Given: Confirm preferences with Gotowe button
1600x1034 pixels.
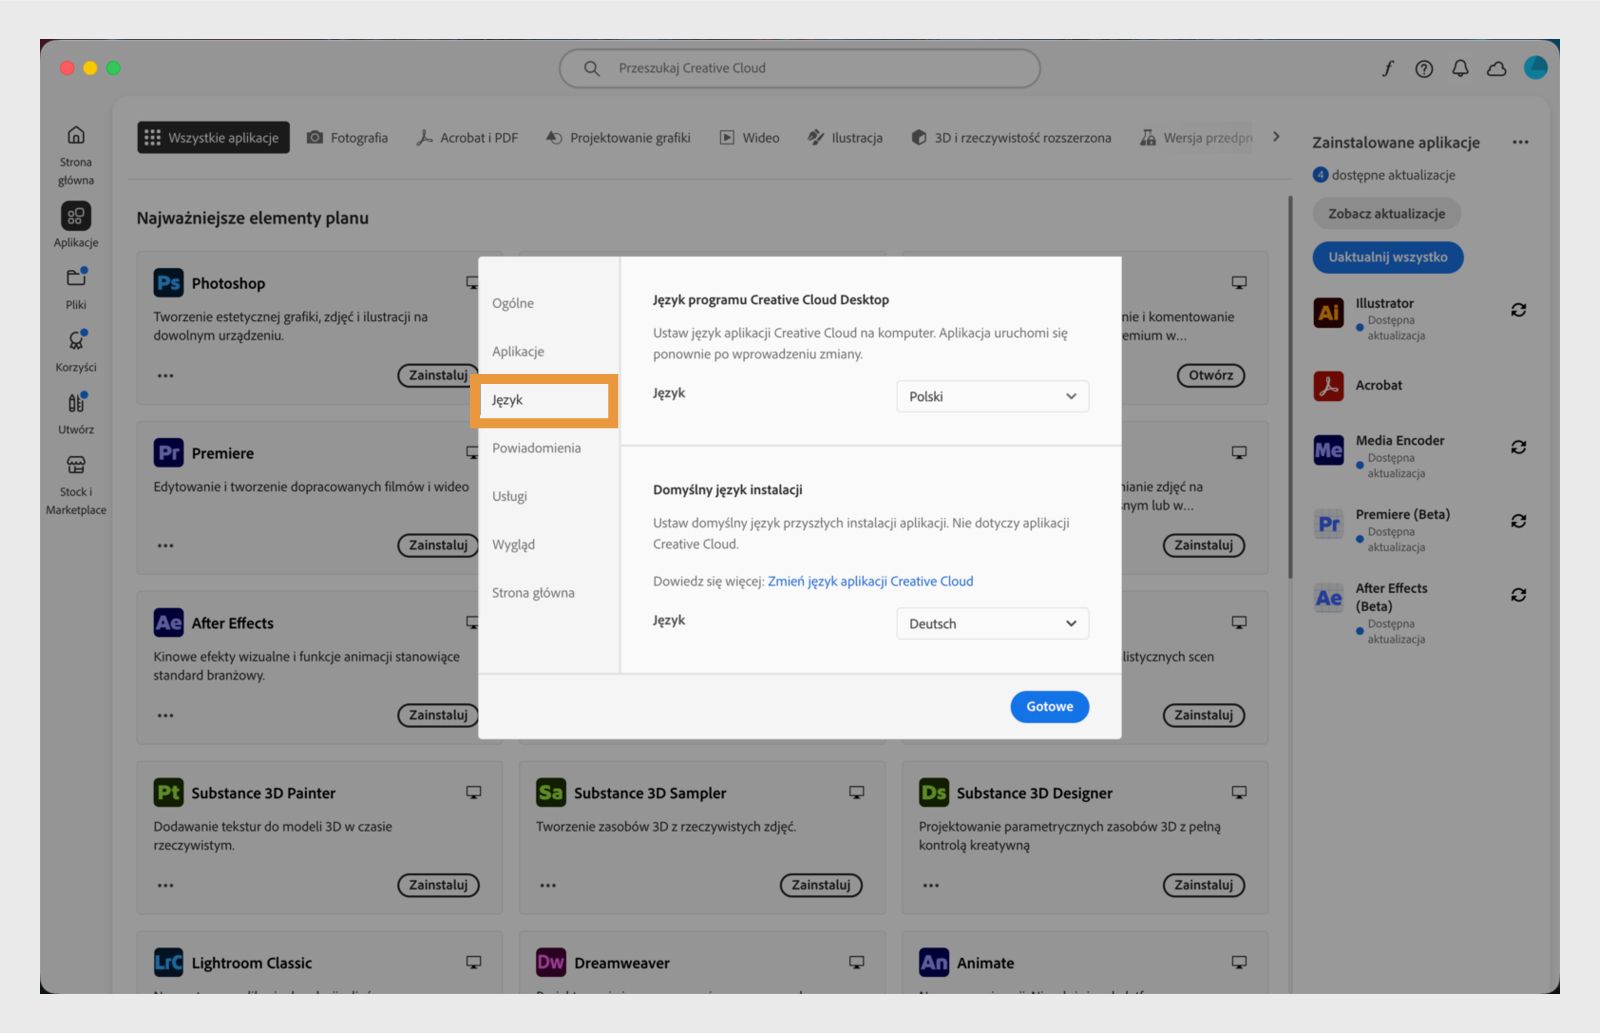Looking at the screenshot, I should (1049, 706).
